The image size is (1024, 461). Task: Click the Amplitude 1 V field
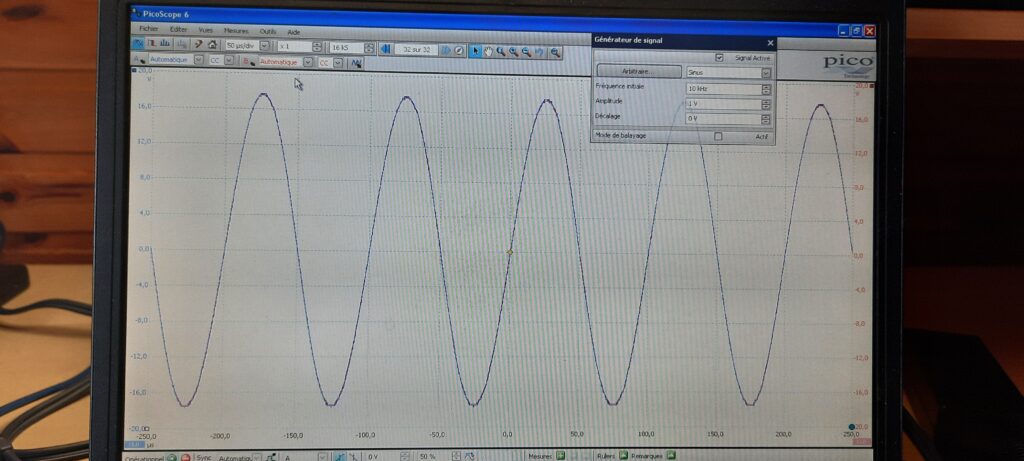tap(723, 104)
